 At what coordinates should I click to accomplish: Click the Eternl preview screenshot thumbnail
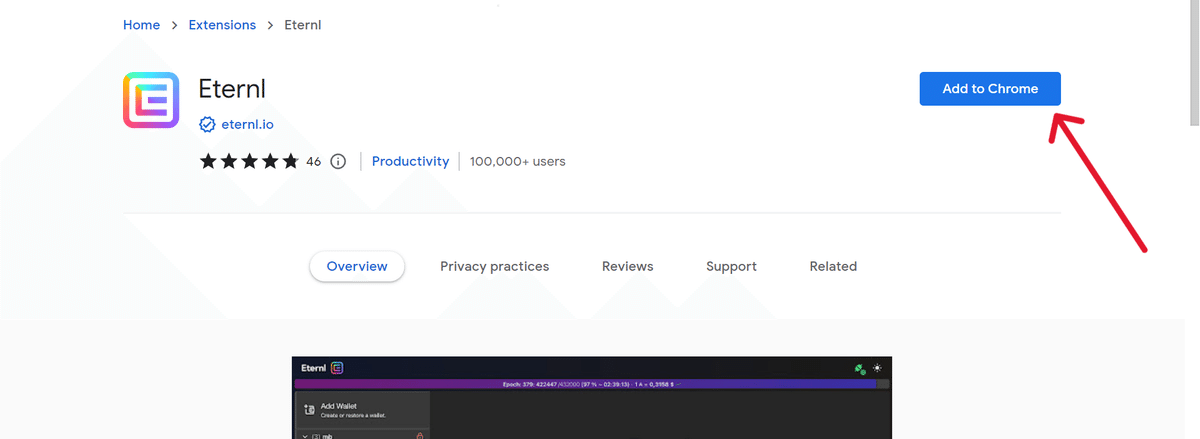[592, 398]
